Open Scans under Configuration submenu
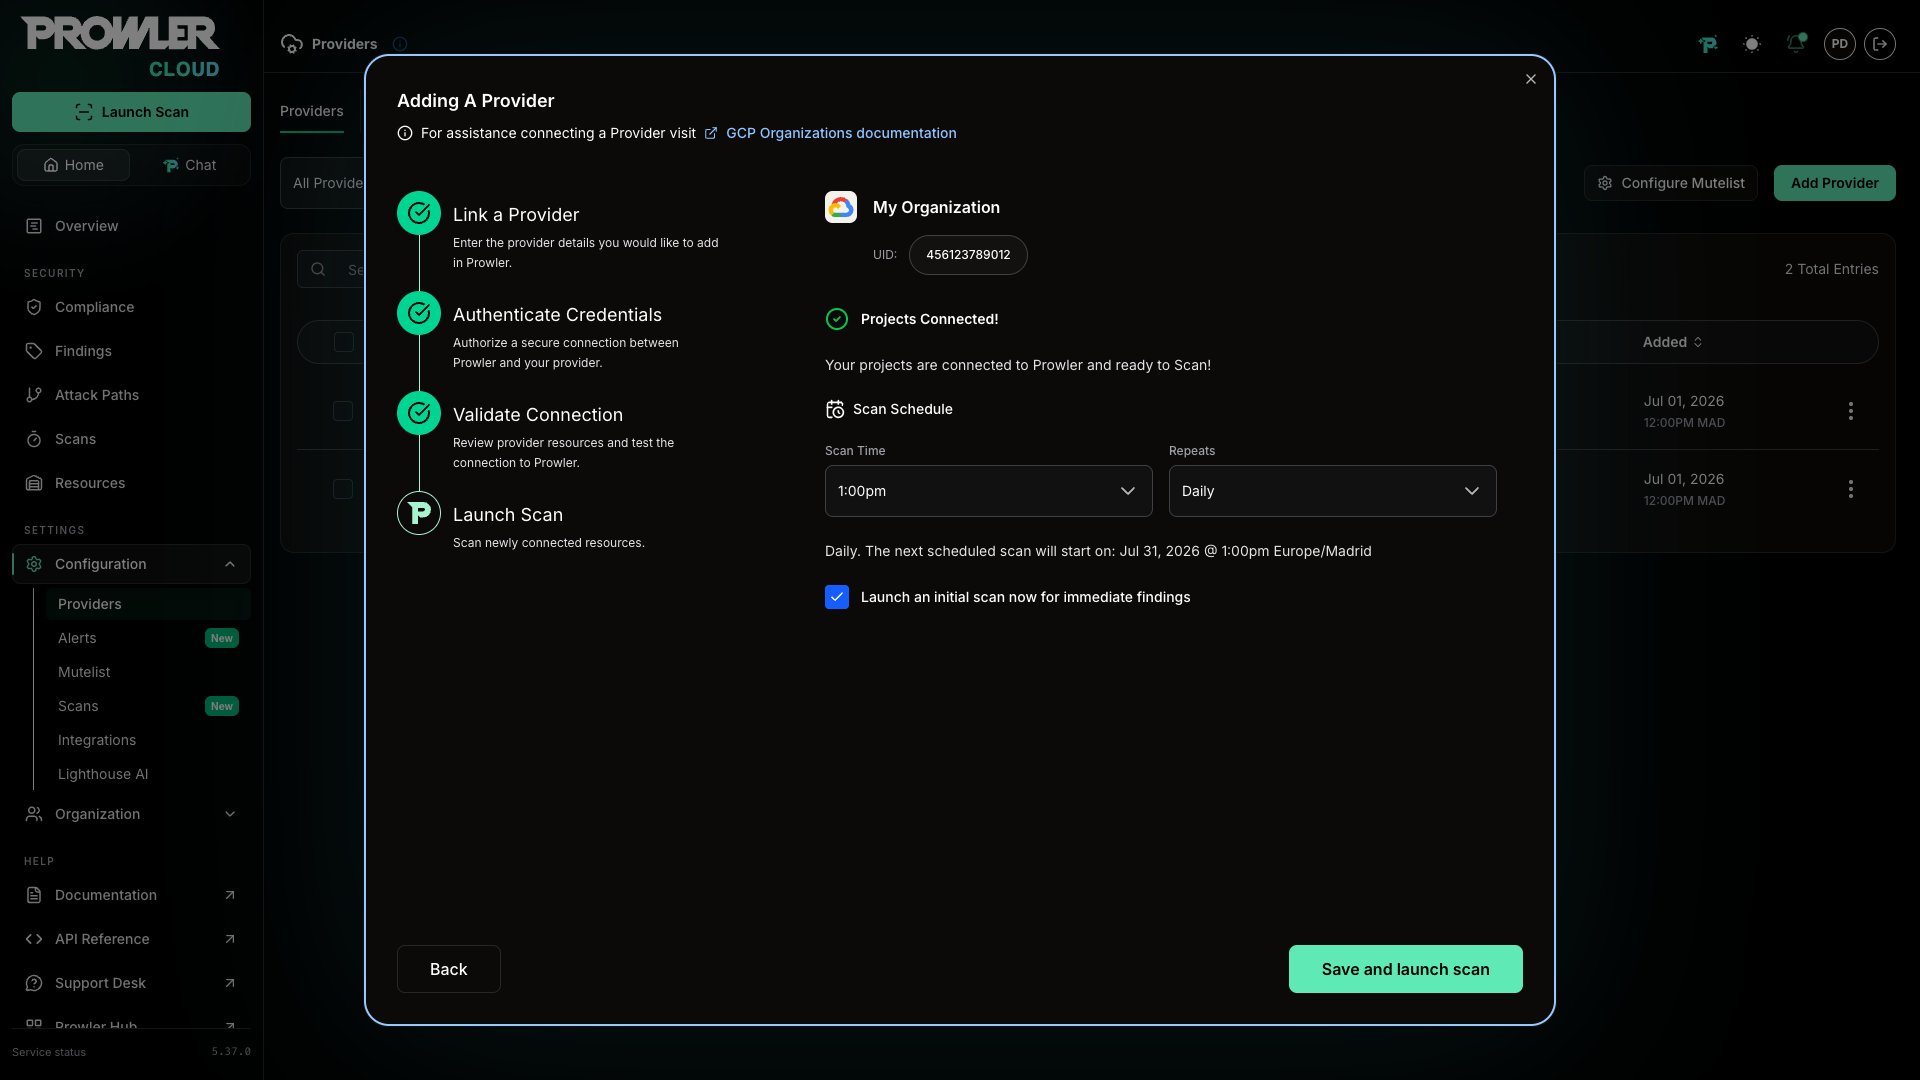1920x1080 pixels. tap(148, 706)
